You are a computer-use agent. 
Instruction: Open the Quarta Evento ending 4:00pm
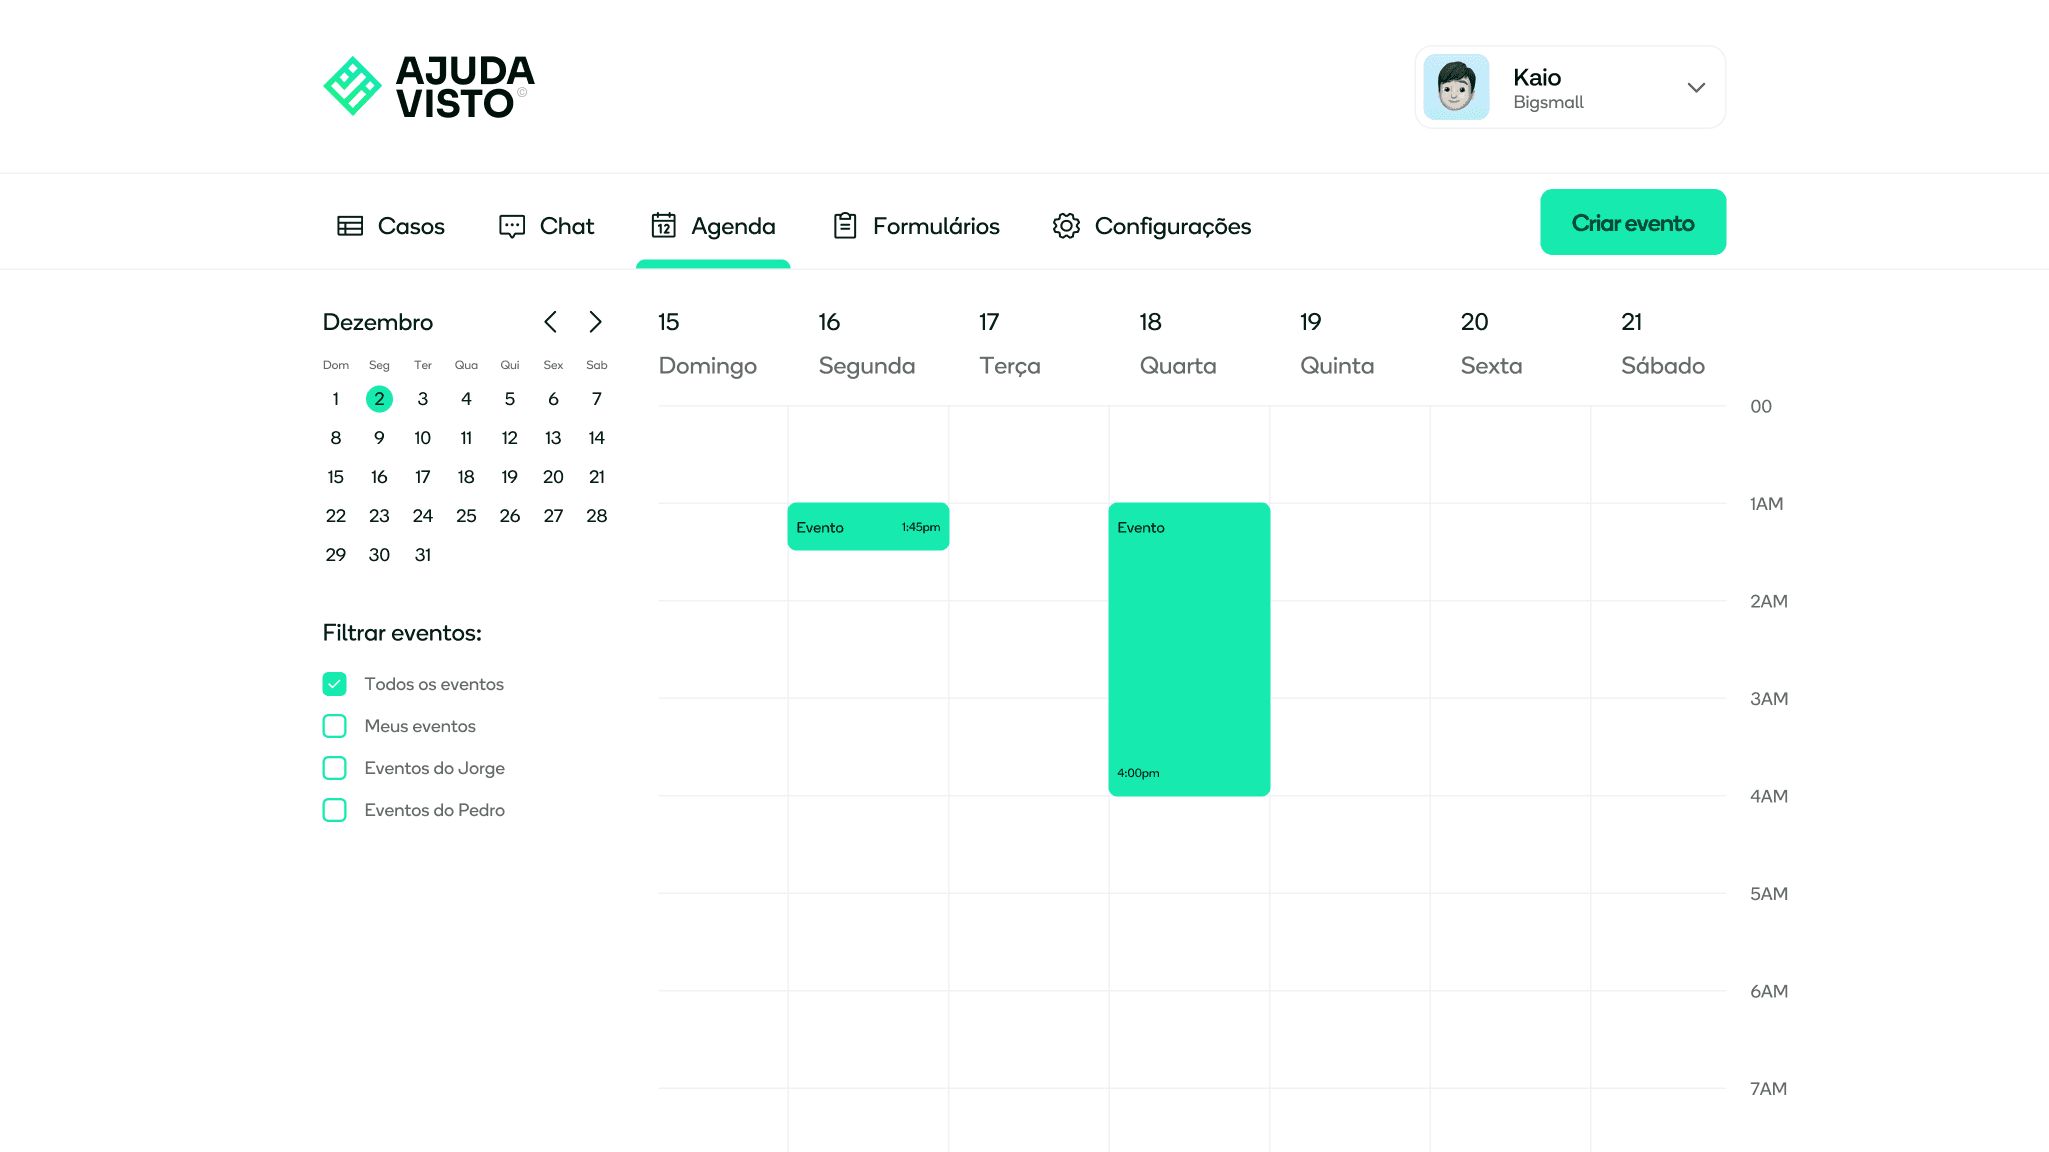[1189, 650]
